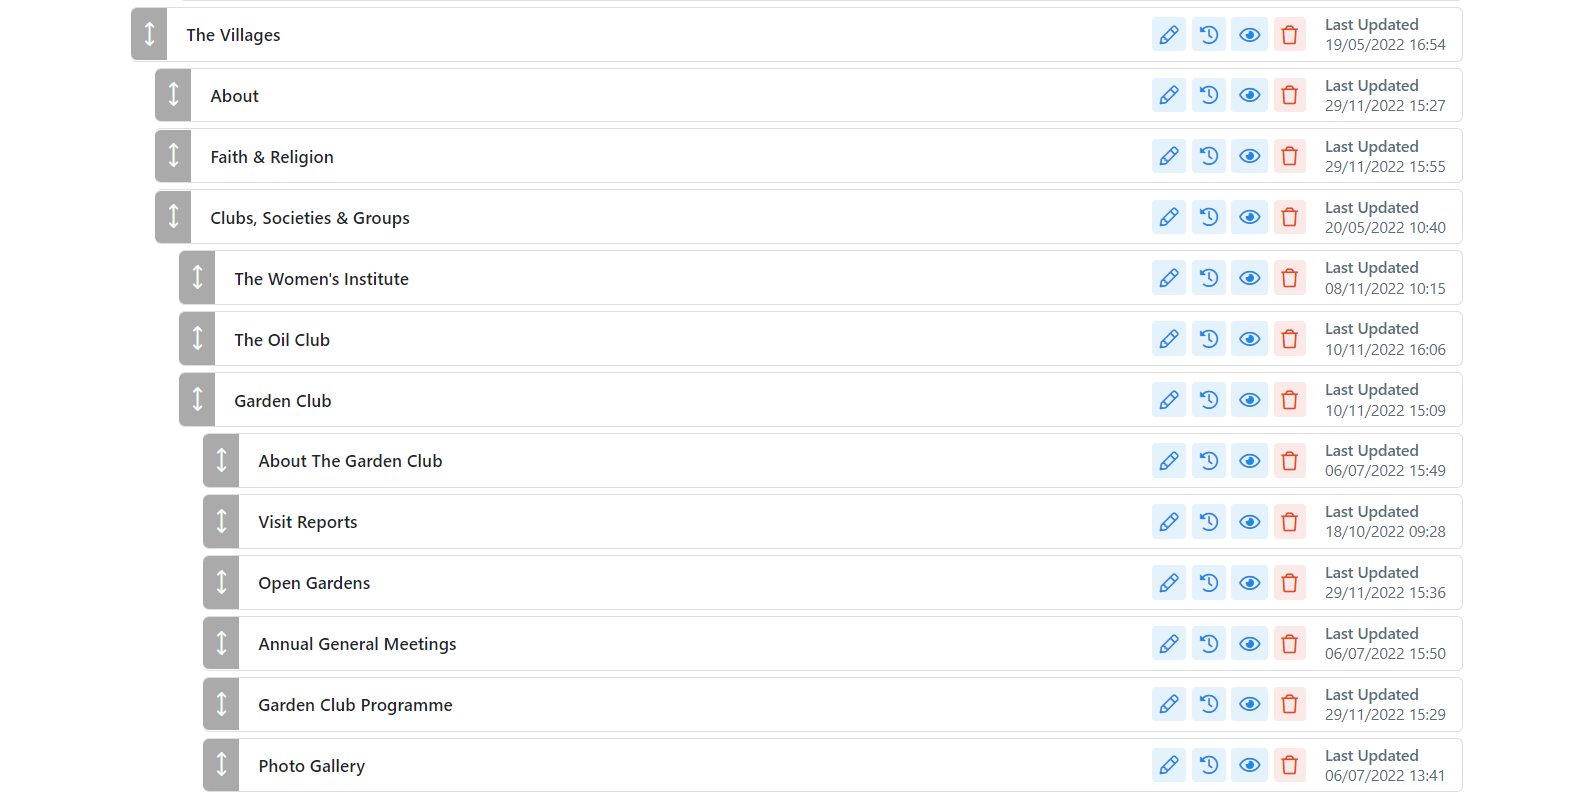Viewport: 1594px width, 794px height.
Task: Delete the Garden Club page
Action: (x=1290, y=401)
